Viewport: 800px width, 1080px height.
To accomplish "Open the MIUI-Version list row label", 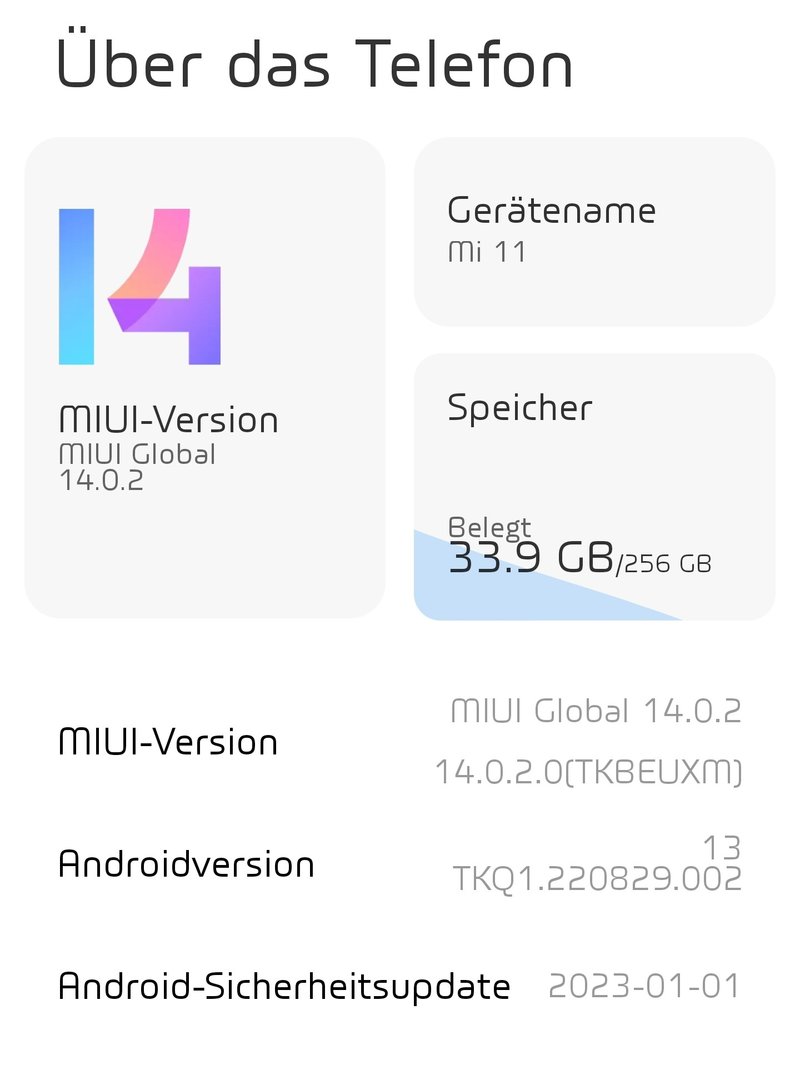I will [168, 742].
